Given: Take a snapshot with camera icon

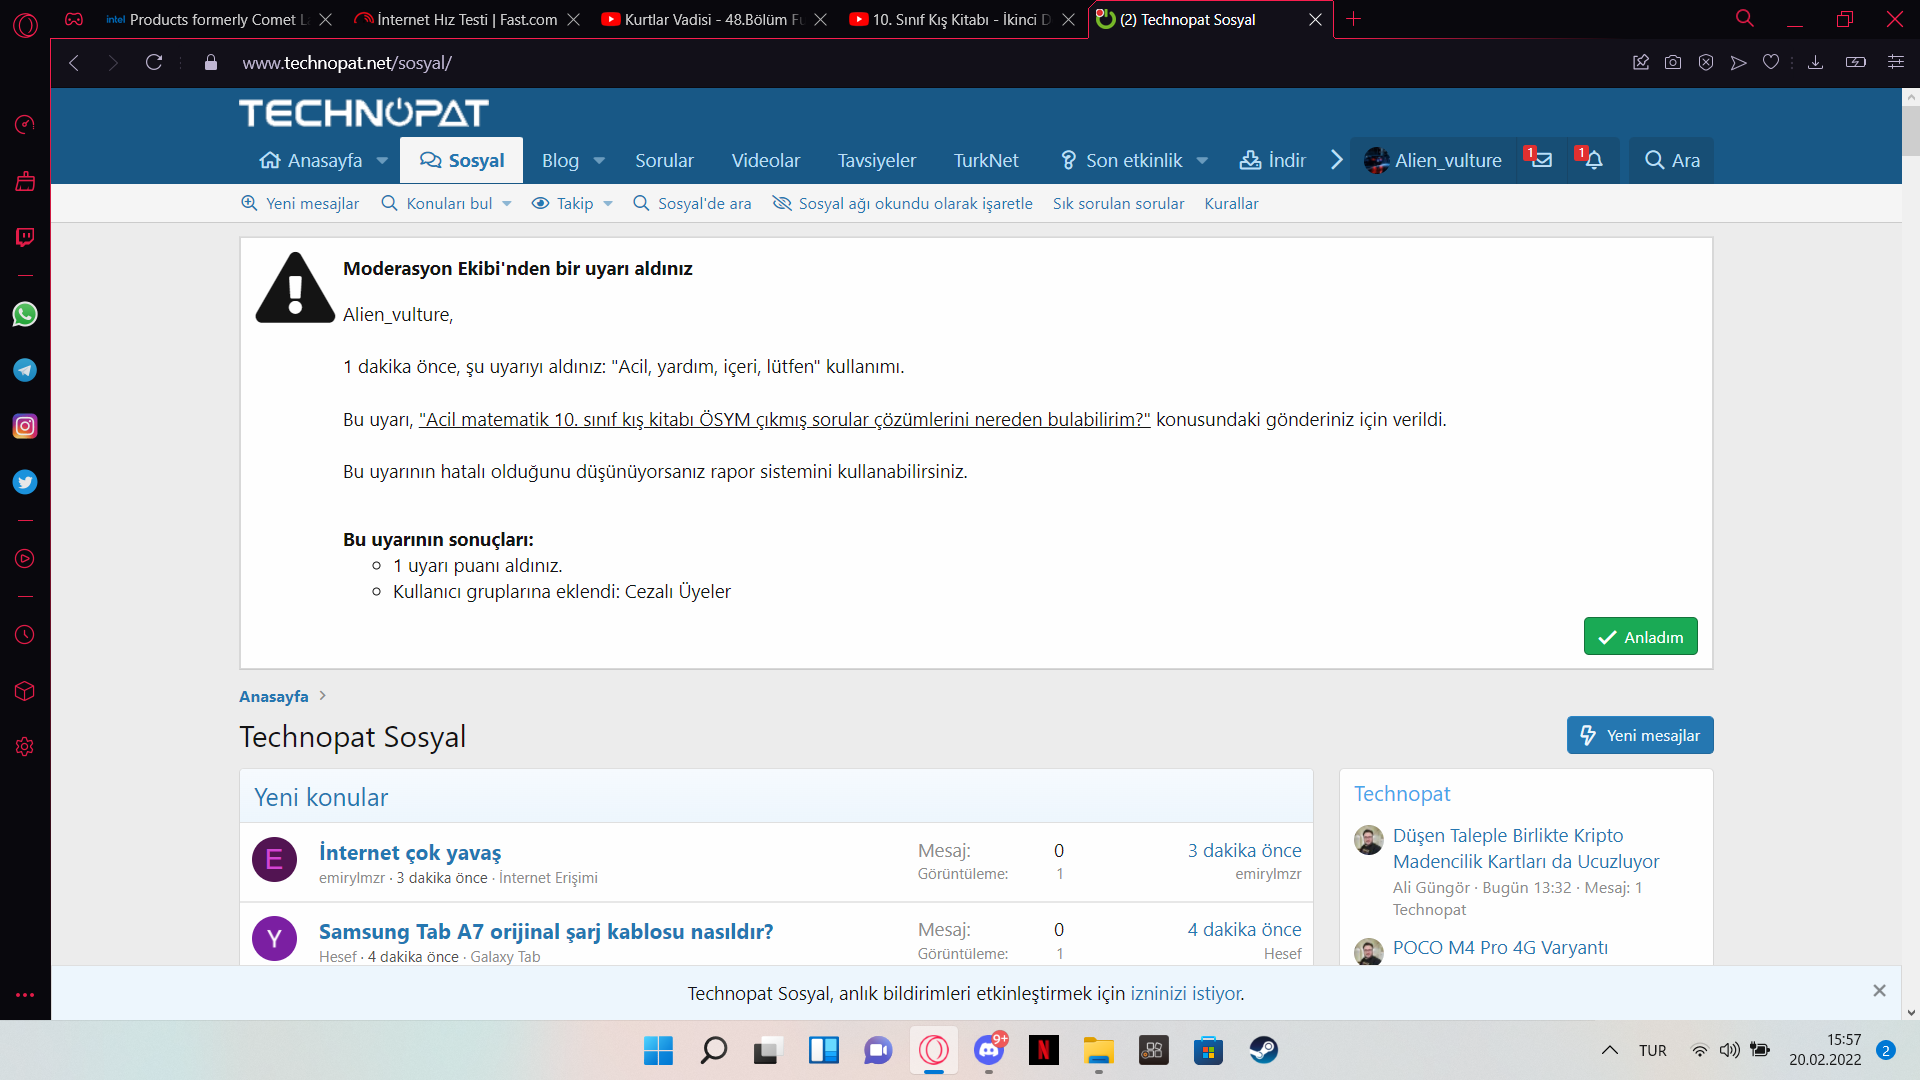Looking at the screenshot, I should click(1673, 62).
